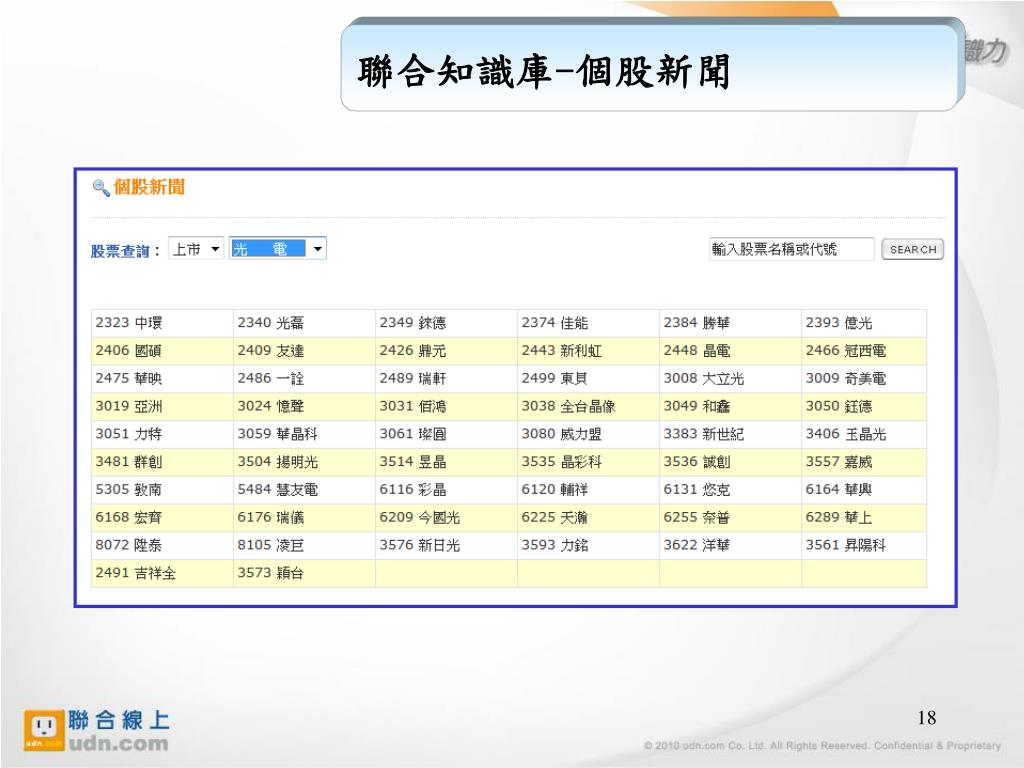Open stock 2393 億光
1024x768 pixels.
[x=839, y=323]
